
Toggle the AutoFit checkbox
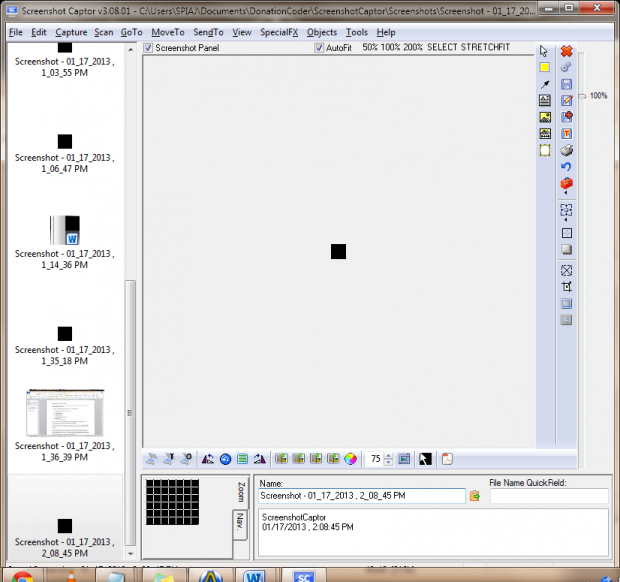click(x=319, y=48)
